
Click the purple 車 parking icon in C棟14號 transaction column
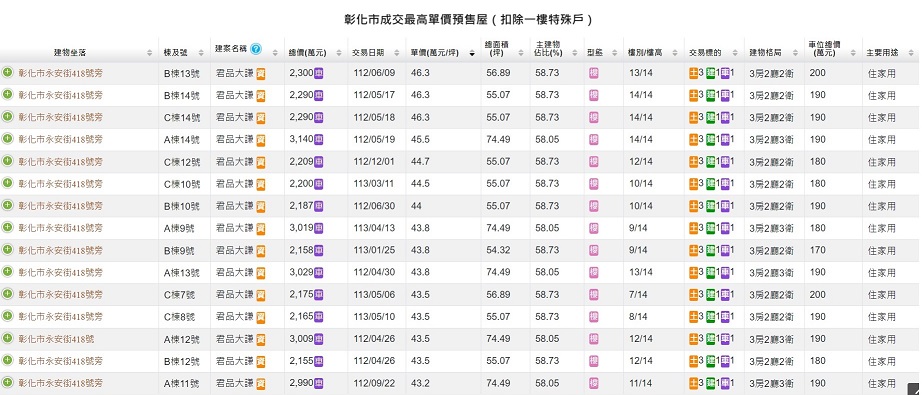(725, 118)
